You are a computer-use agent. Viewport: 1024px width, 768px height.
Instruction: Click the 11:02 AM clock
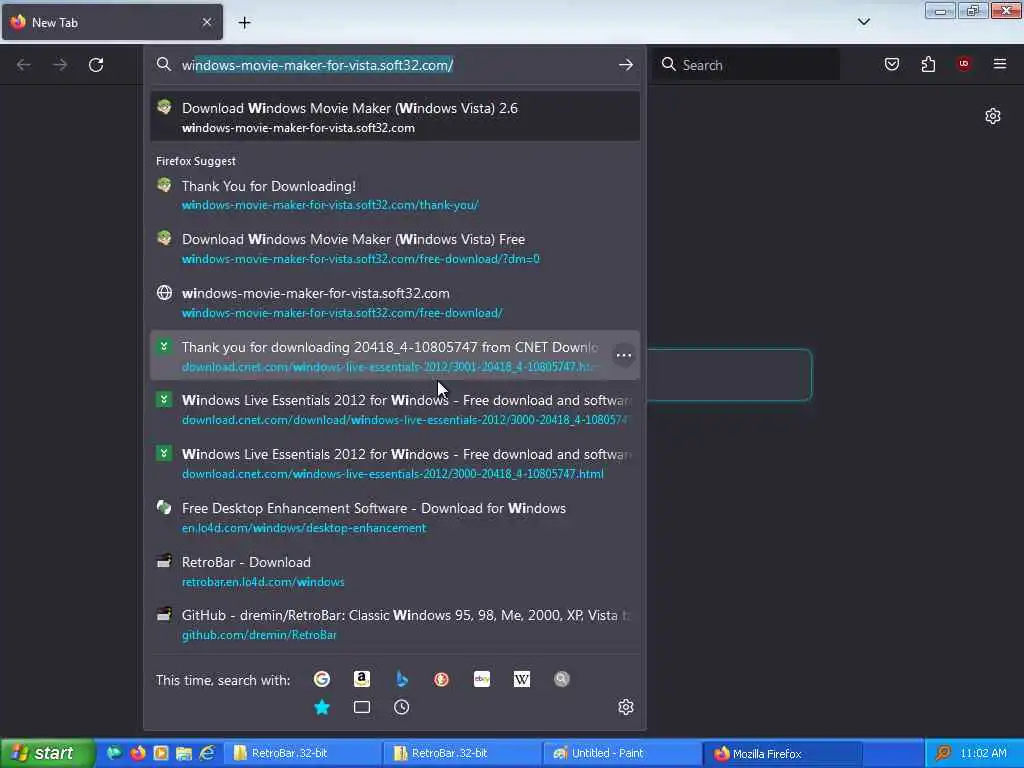[984, 753]
